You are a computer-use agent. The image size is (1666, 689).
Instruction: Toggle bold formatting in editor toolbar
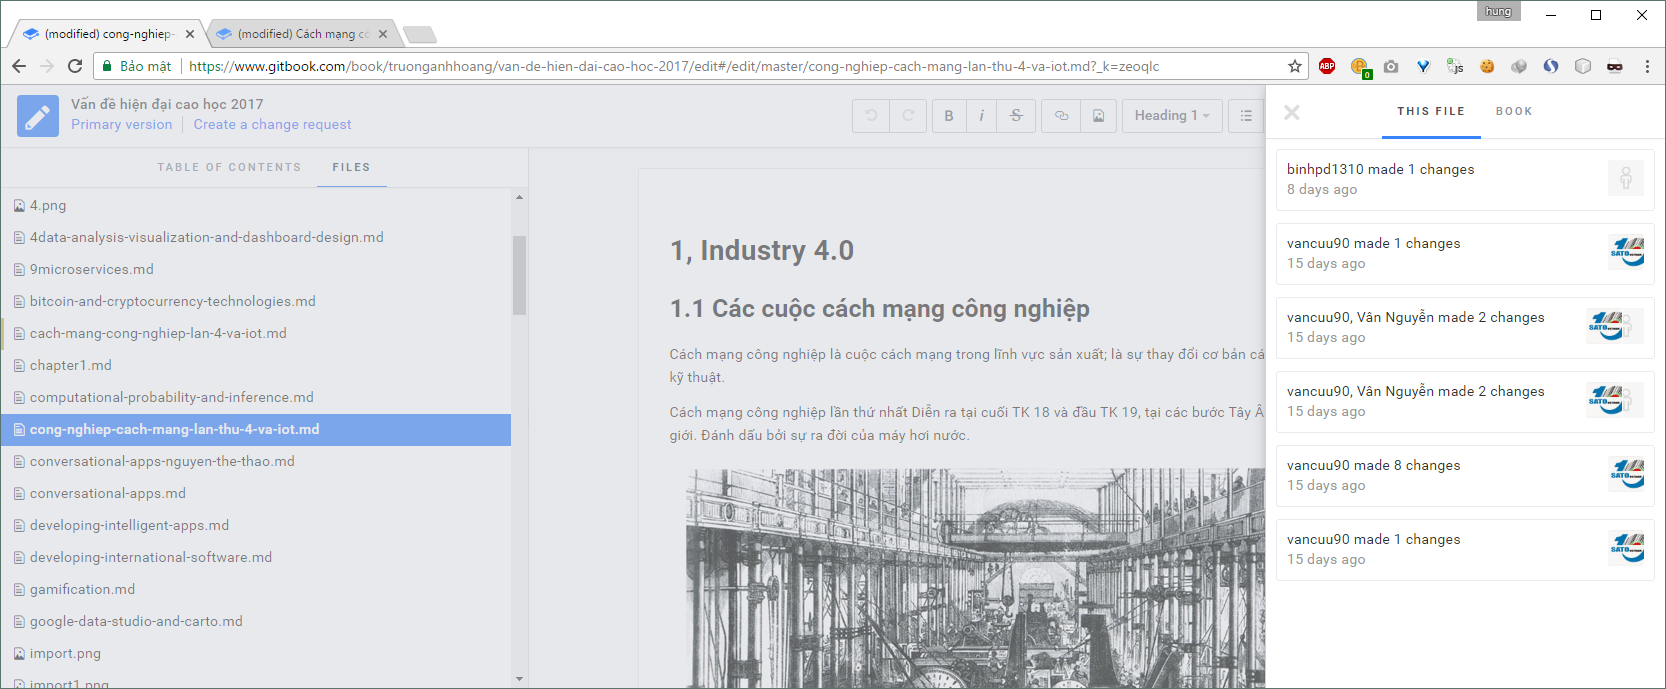(949, 116)
